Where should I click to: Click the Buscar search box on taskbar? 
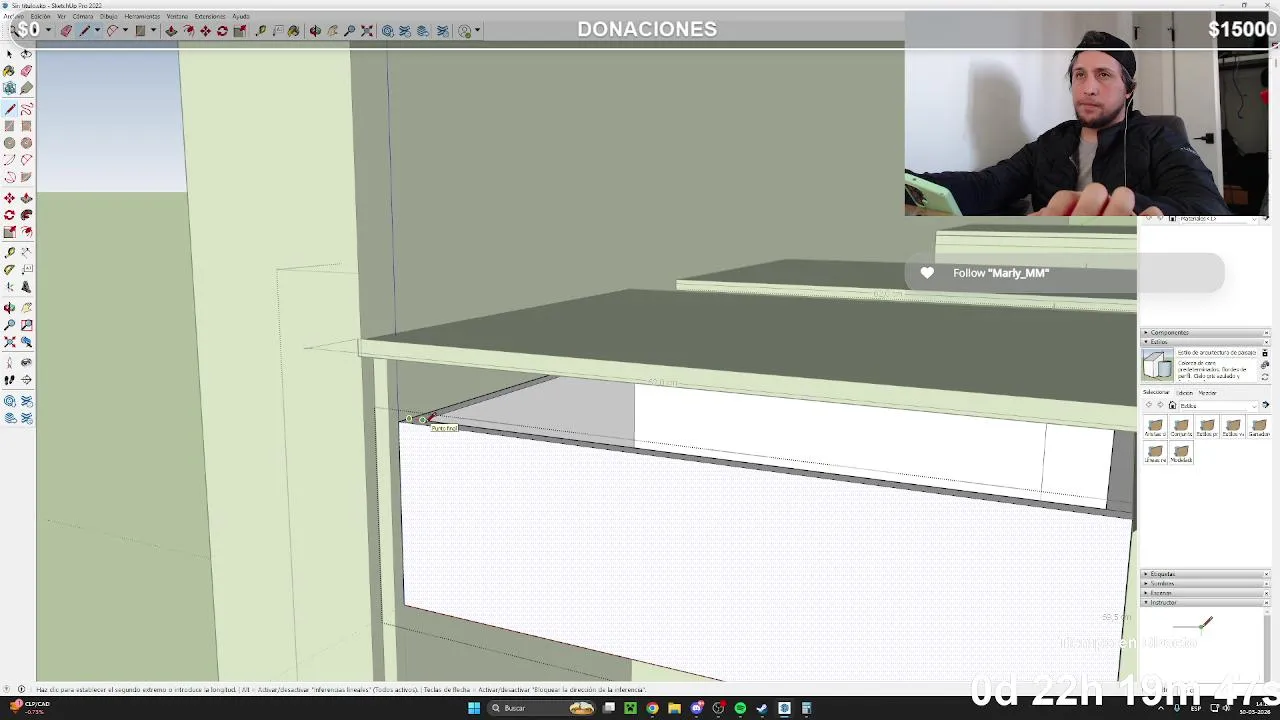(x=541, y=708)
